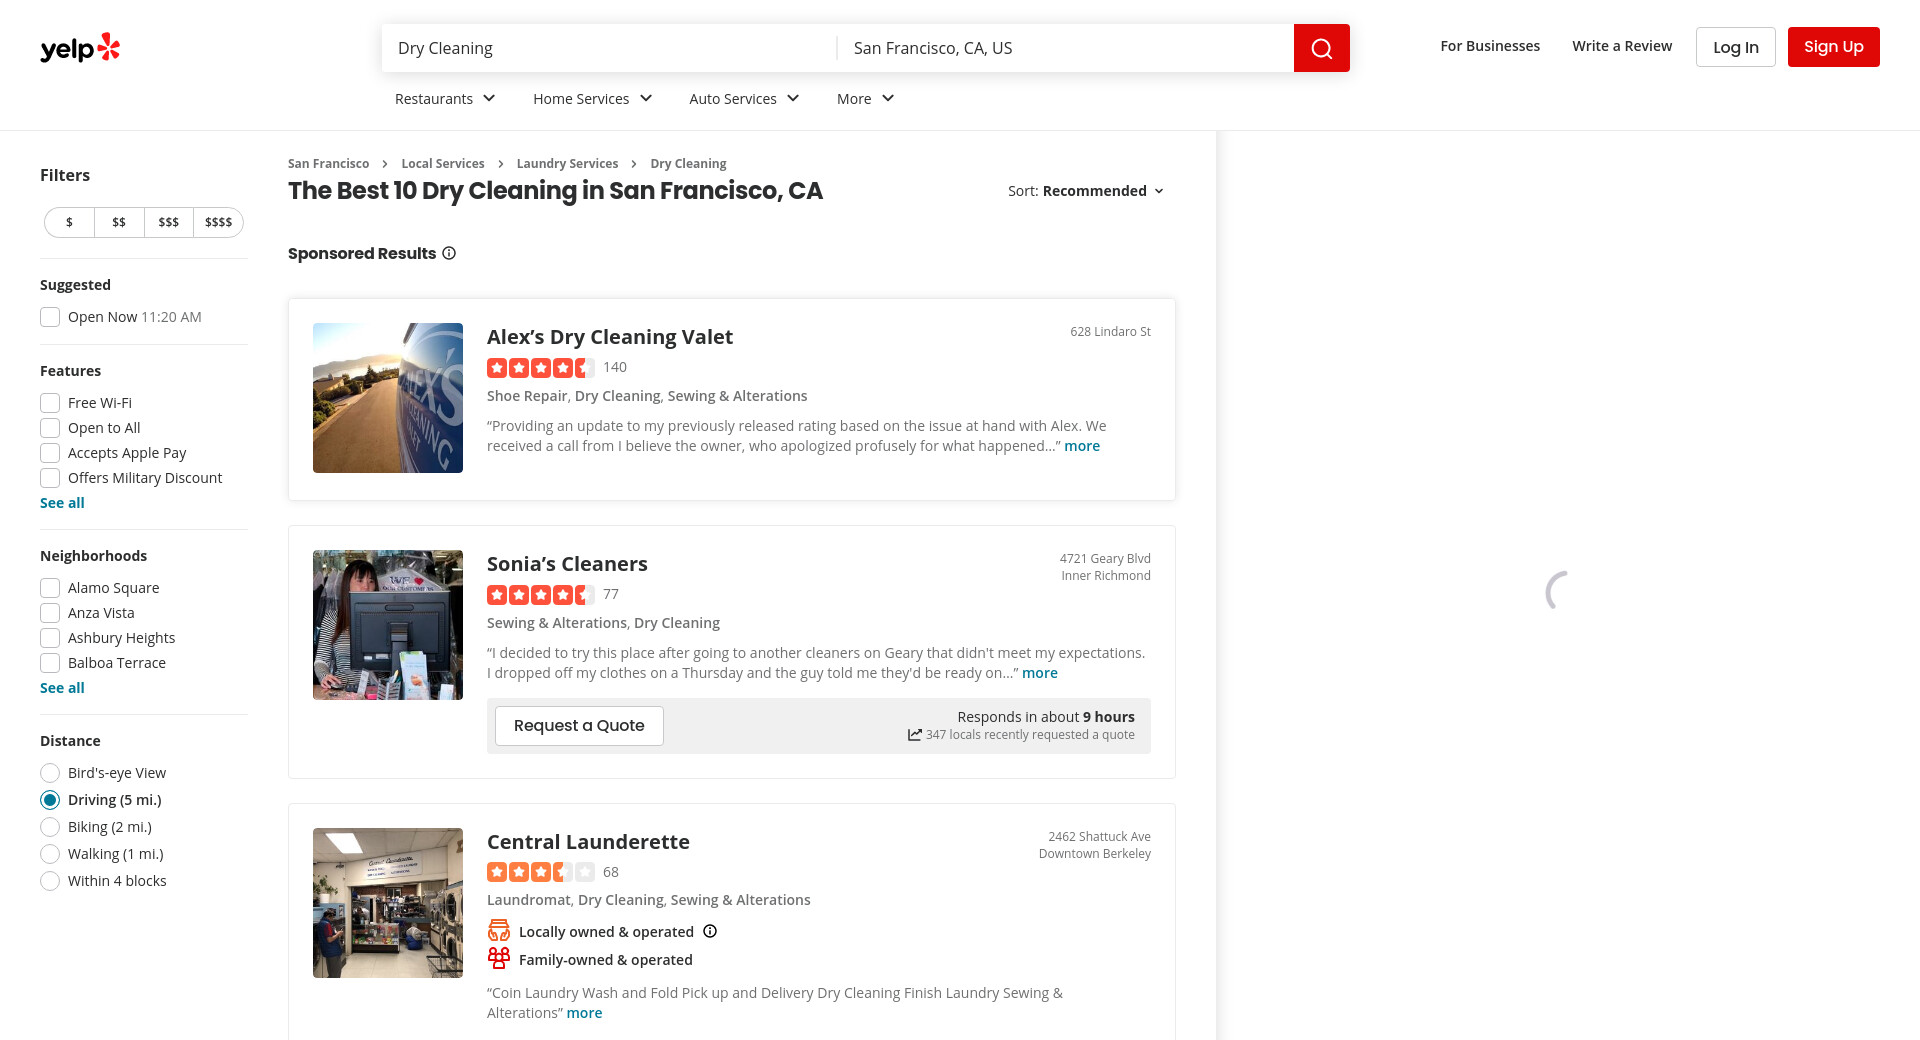Image resolution: width=1920 pixels, height=1040 pixels.
Task: Select Walking (1 mi.) distance option
Action: [x=50, y=854]
